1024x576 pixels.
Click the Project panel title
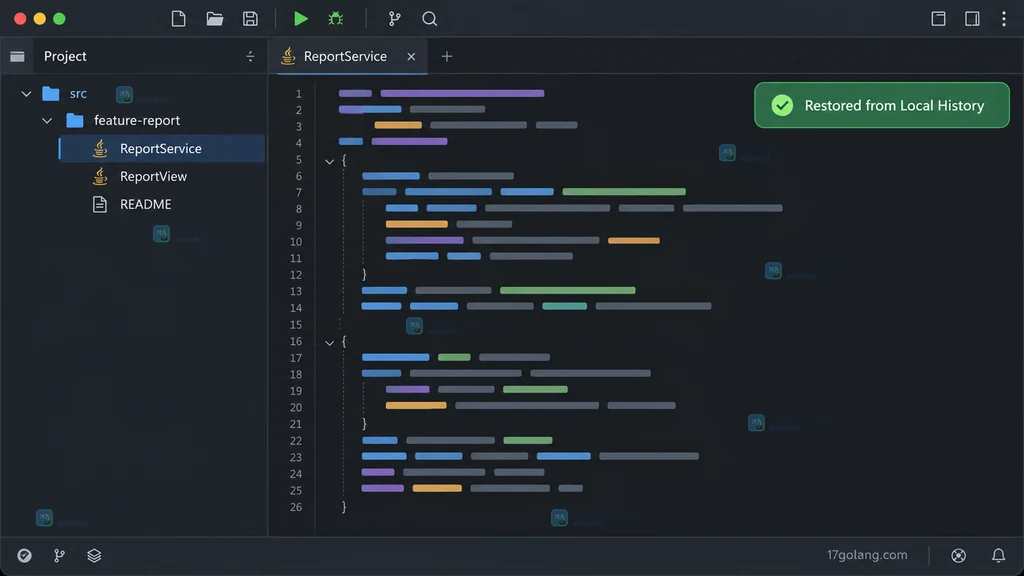pos(65,56)
